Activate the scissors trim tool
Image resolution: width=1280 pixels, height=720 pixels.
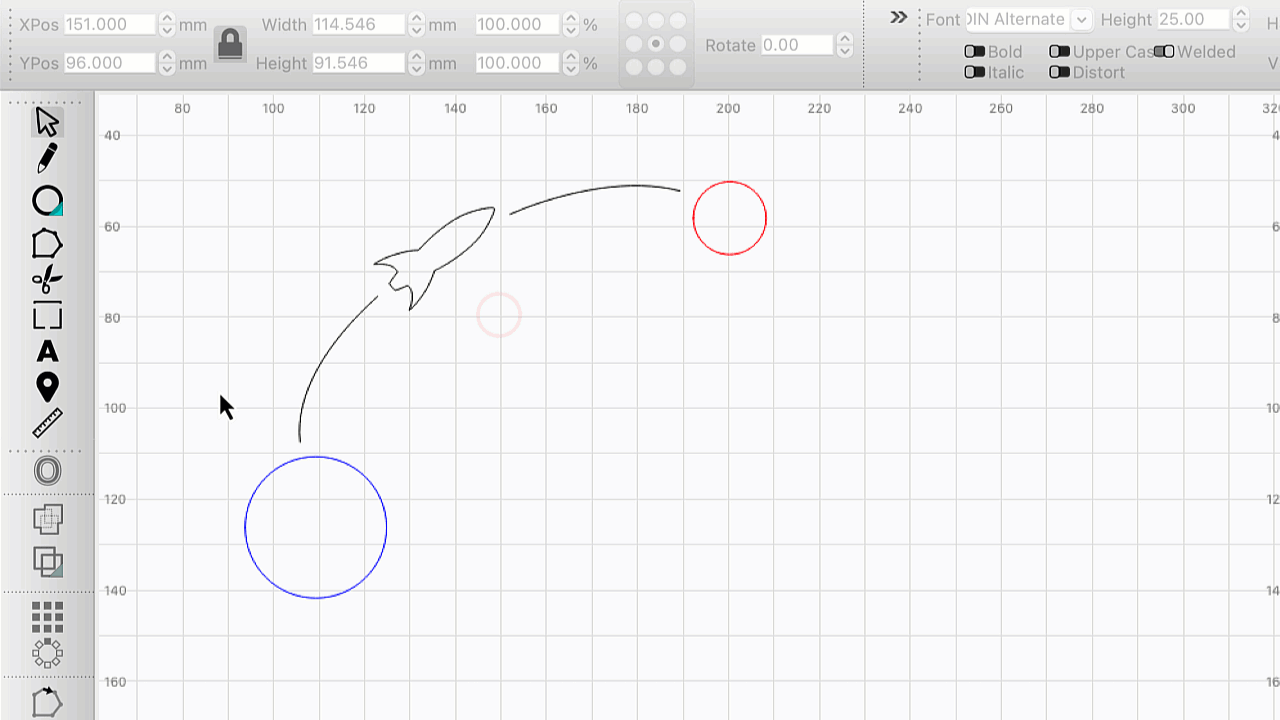click(x=47, y=280)
